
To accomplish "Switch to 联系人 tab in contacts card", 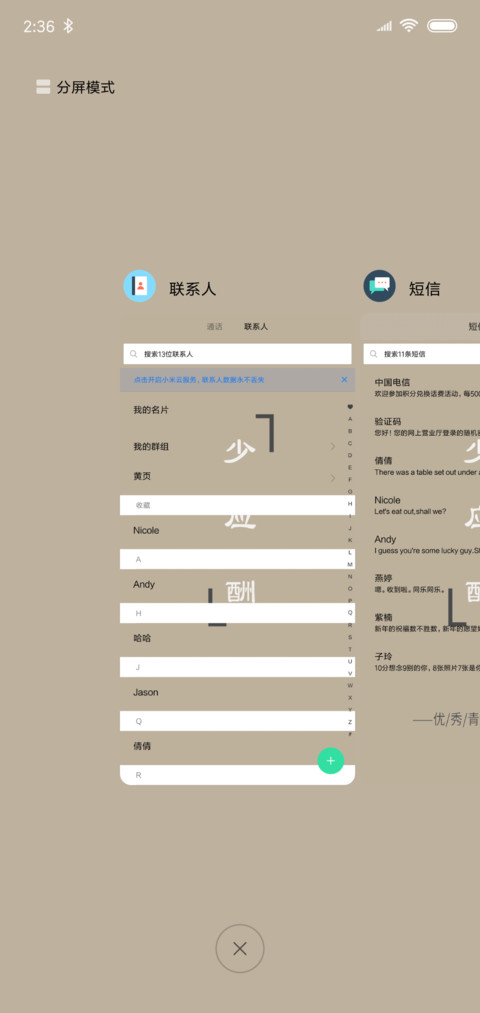I will click(x=256, y=327).
